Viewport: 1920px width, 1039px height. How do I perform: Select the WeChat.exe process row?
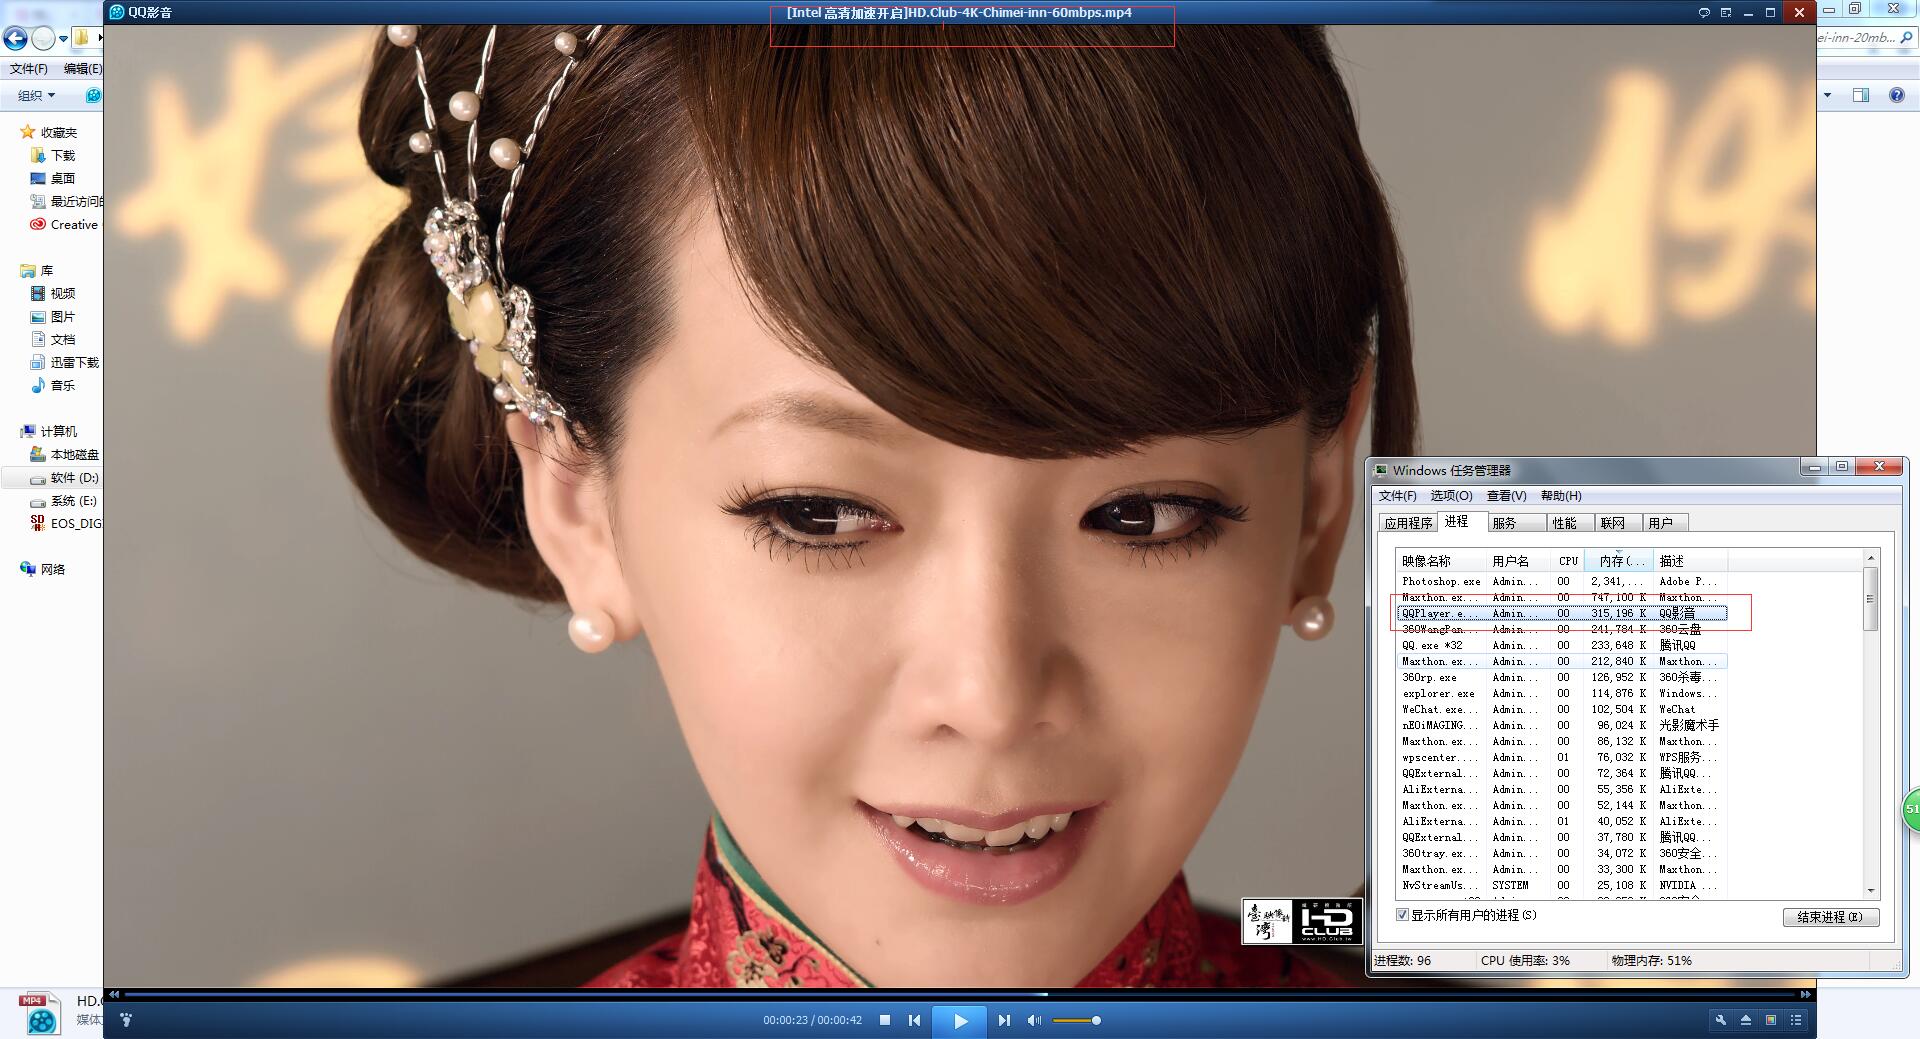tap(1562, 709)
